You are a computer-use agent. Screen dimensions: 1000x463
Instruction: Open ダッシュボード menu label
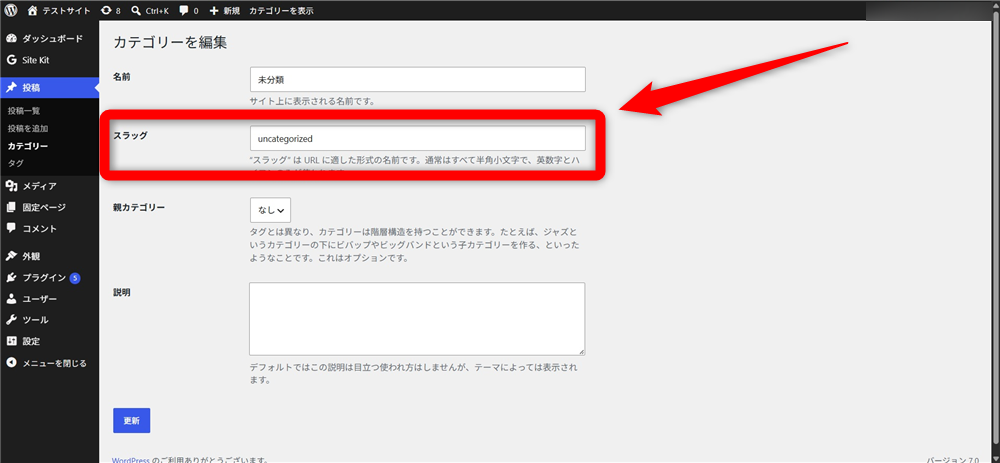tap(52, 39)
